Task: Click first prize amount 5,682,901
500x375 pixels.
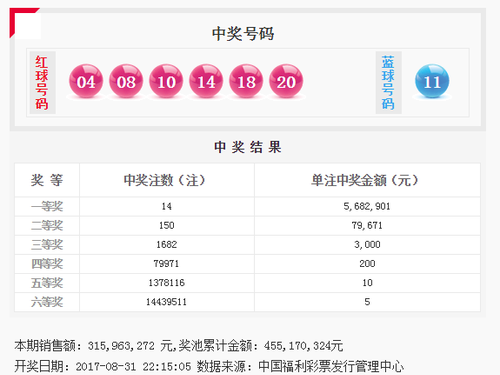Action: 367,206
